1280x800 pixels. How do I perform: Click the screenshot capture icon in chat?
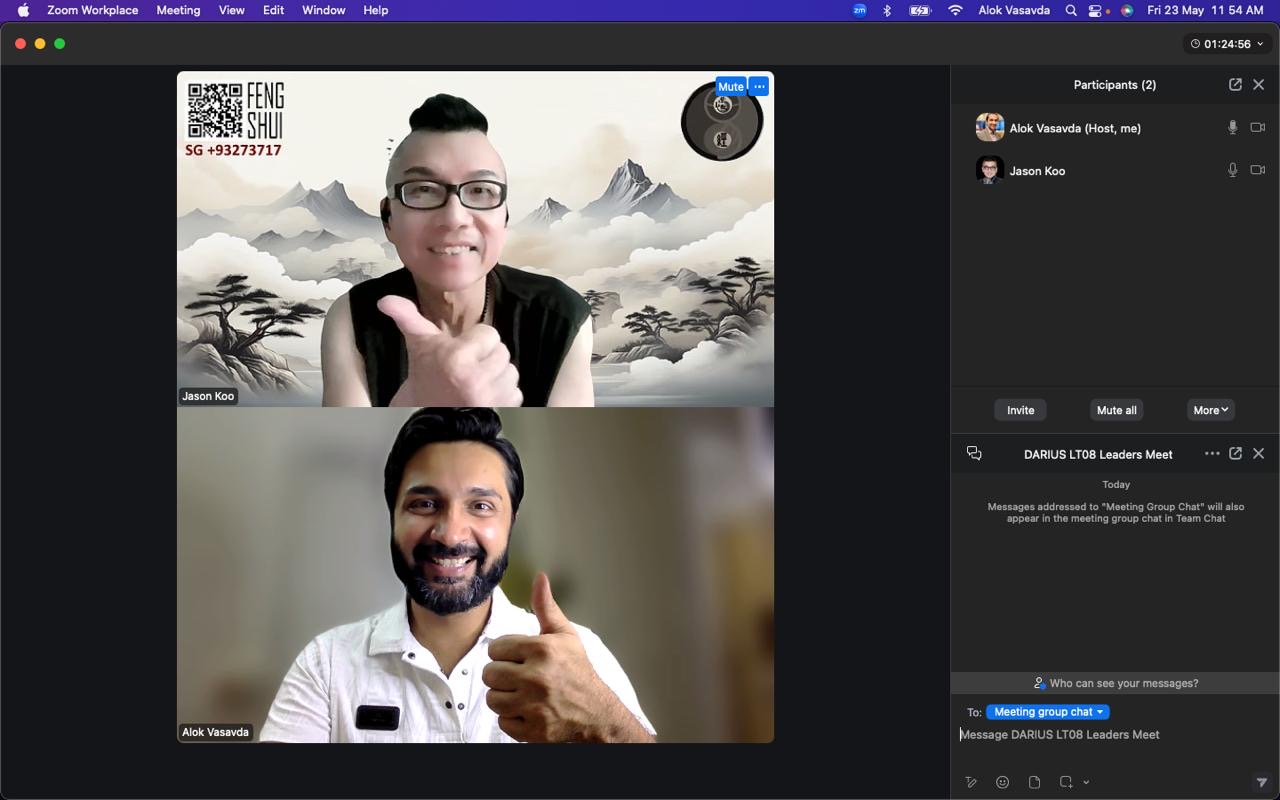tap(1066, 782)
